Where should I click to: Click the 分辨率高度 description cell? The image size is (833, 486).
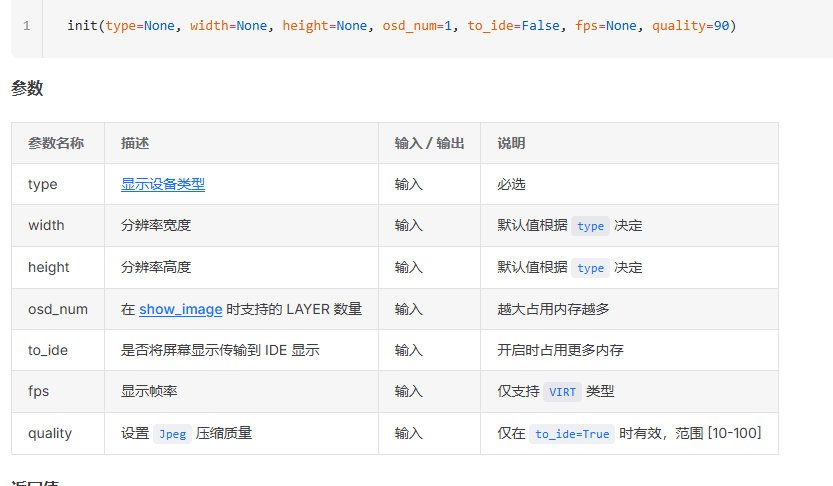tap(241, 267)
